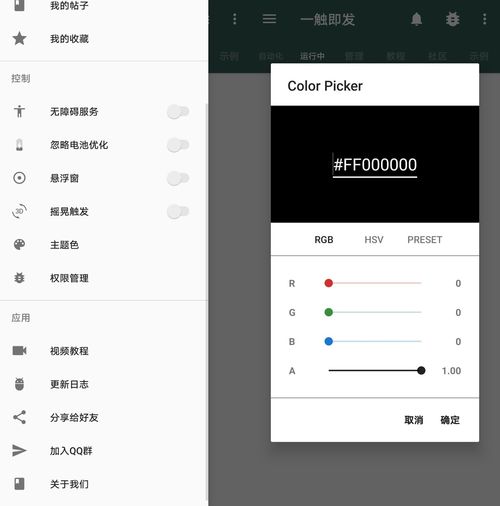The height and width of the screenshot is (506, 500).
Task: Turn on the 悬浮窗 switch
Action: click(x=178, y=178)
